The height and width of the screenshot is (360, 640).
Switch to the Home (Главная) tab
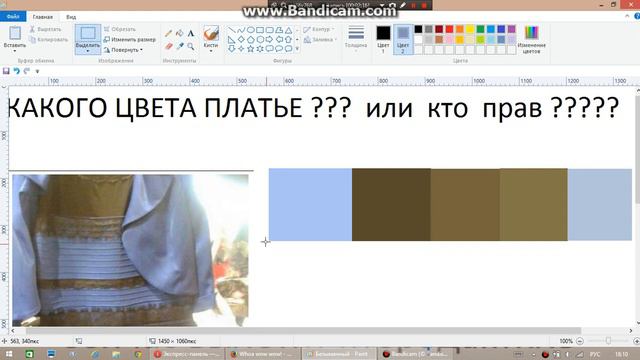click(x=42, y=17)
